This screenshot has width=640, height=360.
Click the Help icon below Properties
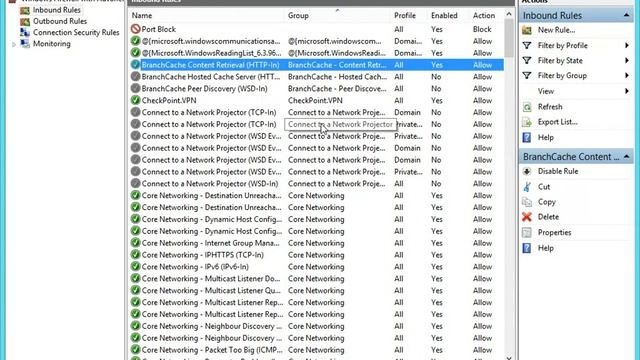click(x=527, y=248)
